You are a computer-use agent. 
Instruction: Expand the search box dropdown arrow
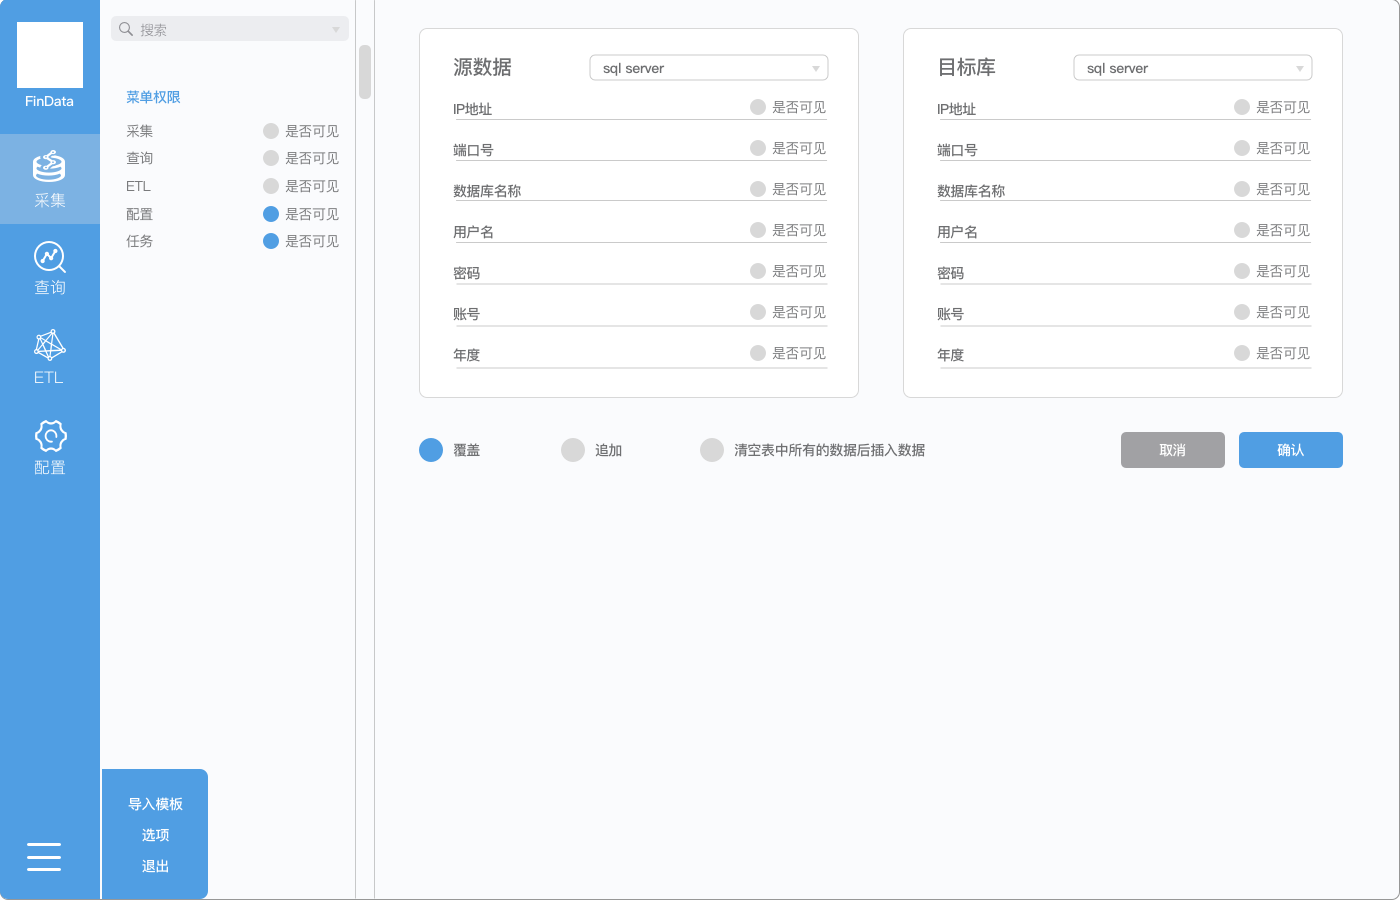pyautogui.click(x=336, y=30)
